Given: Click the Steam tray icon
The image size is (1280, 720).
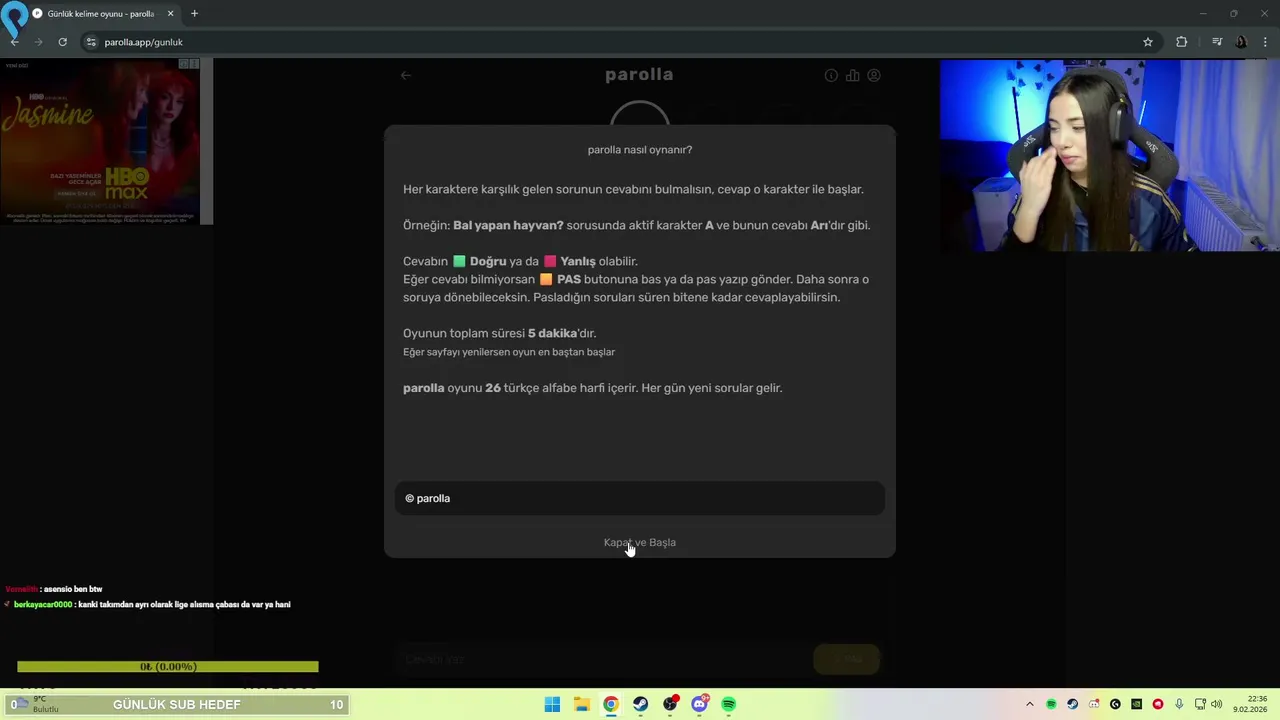Looking at the screenshot, I should (1072, 705).
